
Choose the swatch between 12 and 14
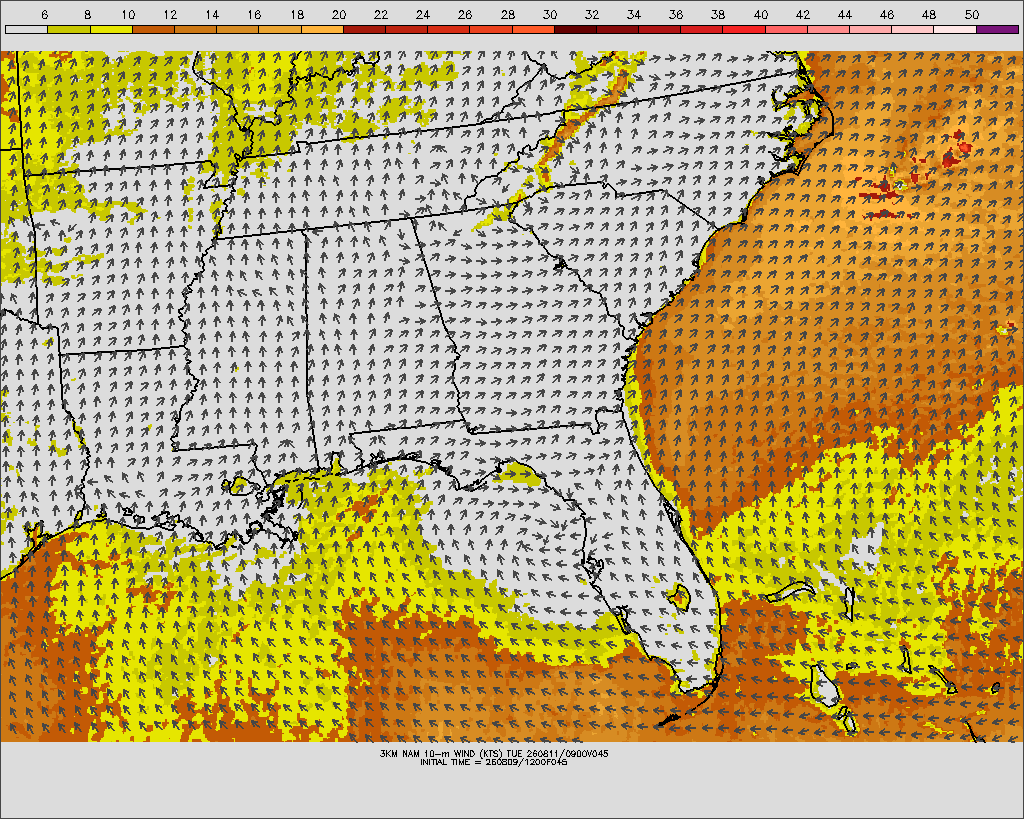(x=195, y=29)
